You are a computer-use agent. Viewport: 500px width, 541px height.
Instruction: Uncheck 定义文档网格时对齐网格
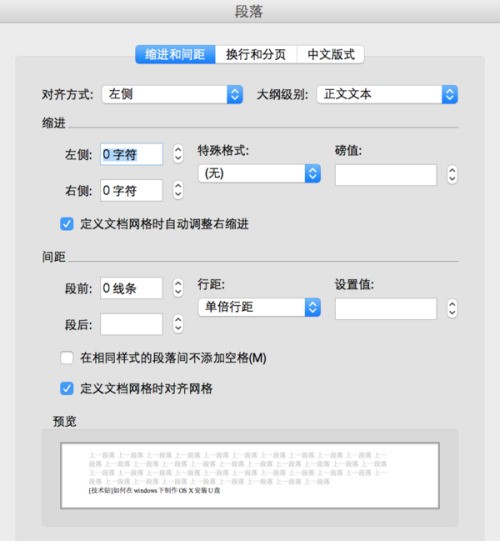pyautogui.click(x=67, y=388)
